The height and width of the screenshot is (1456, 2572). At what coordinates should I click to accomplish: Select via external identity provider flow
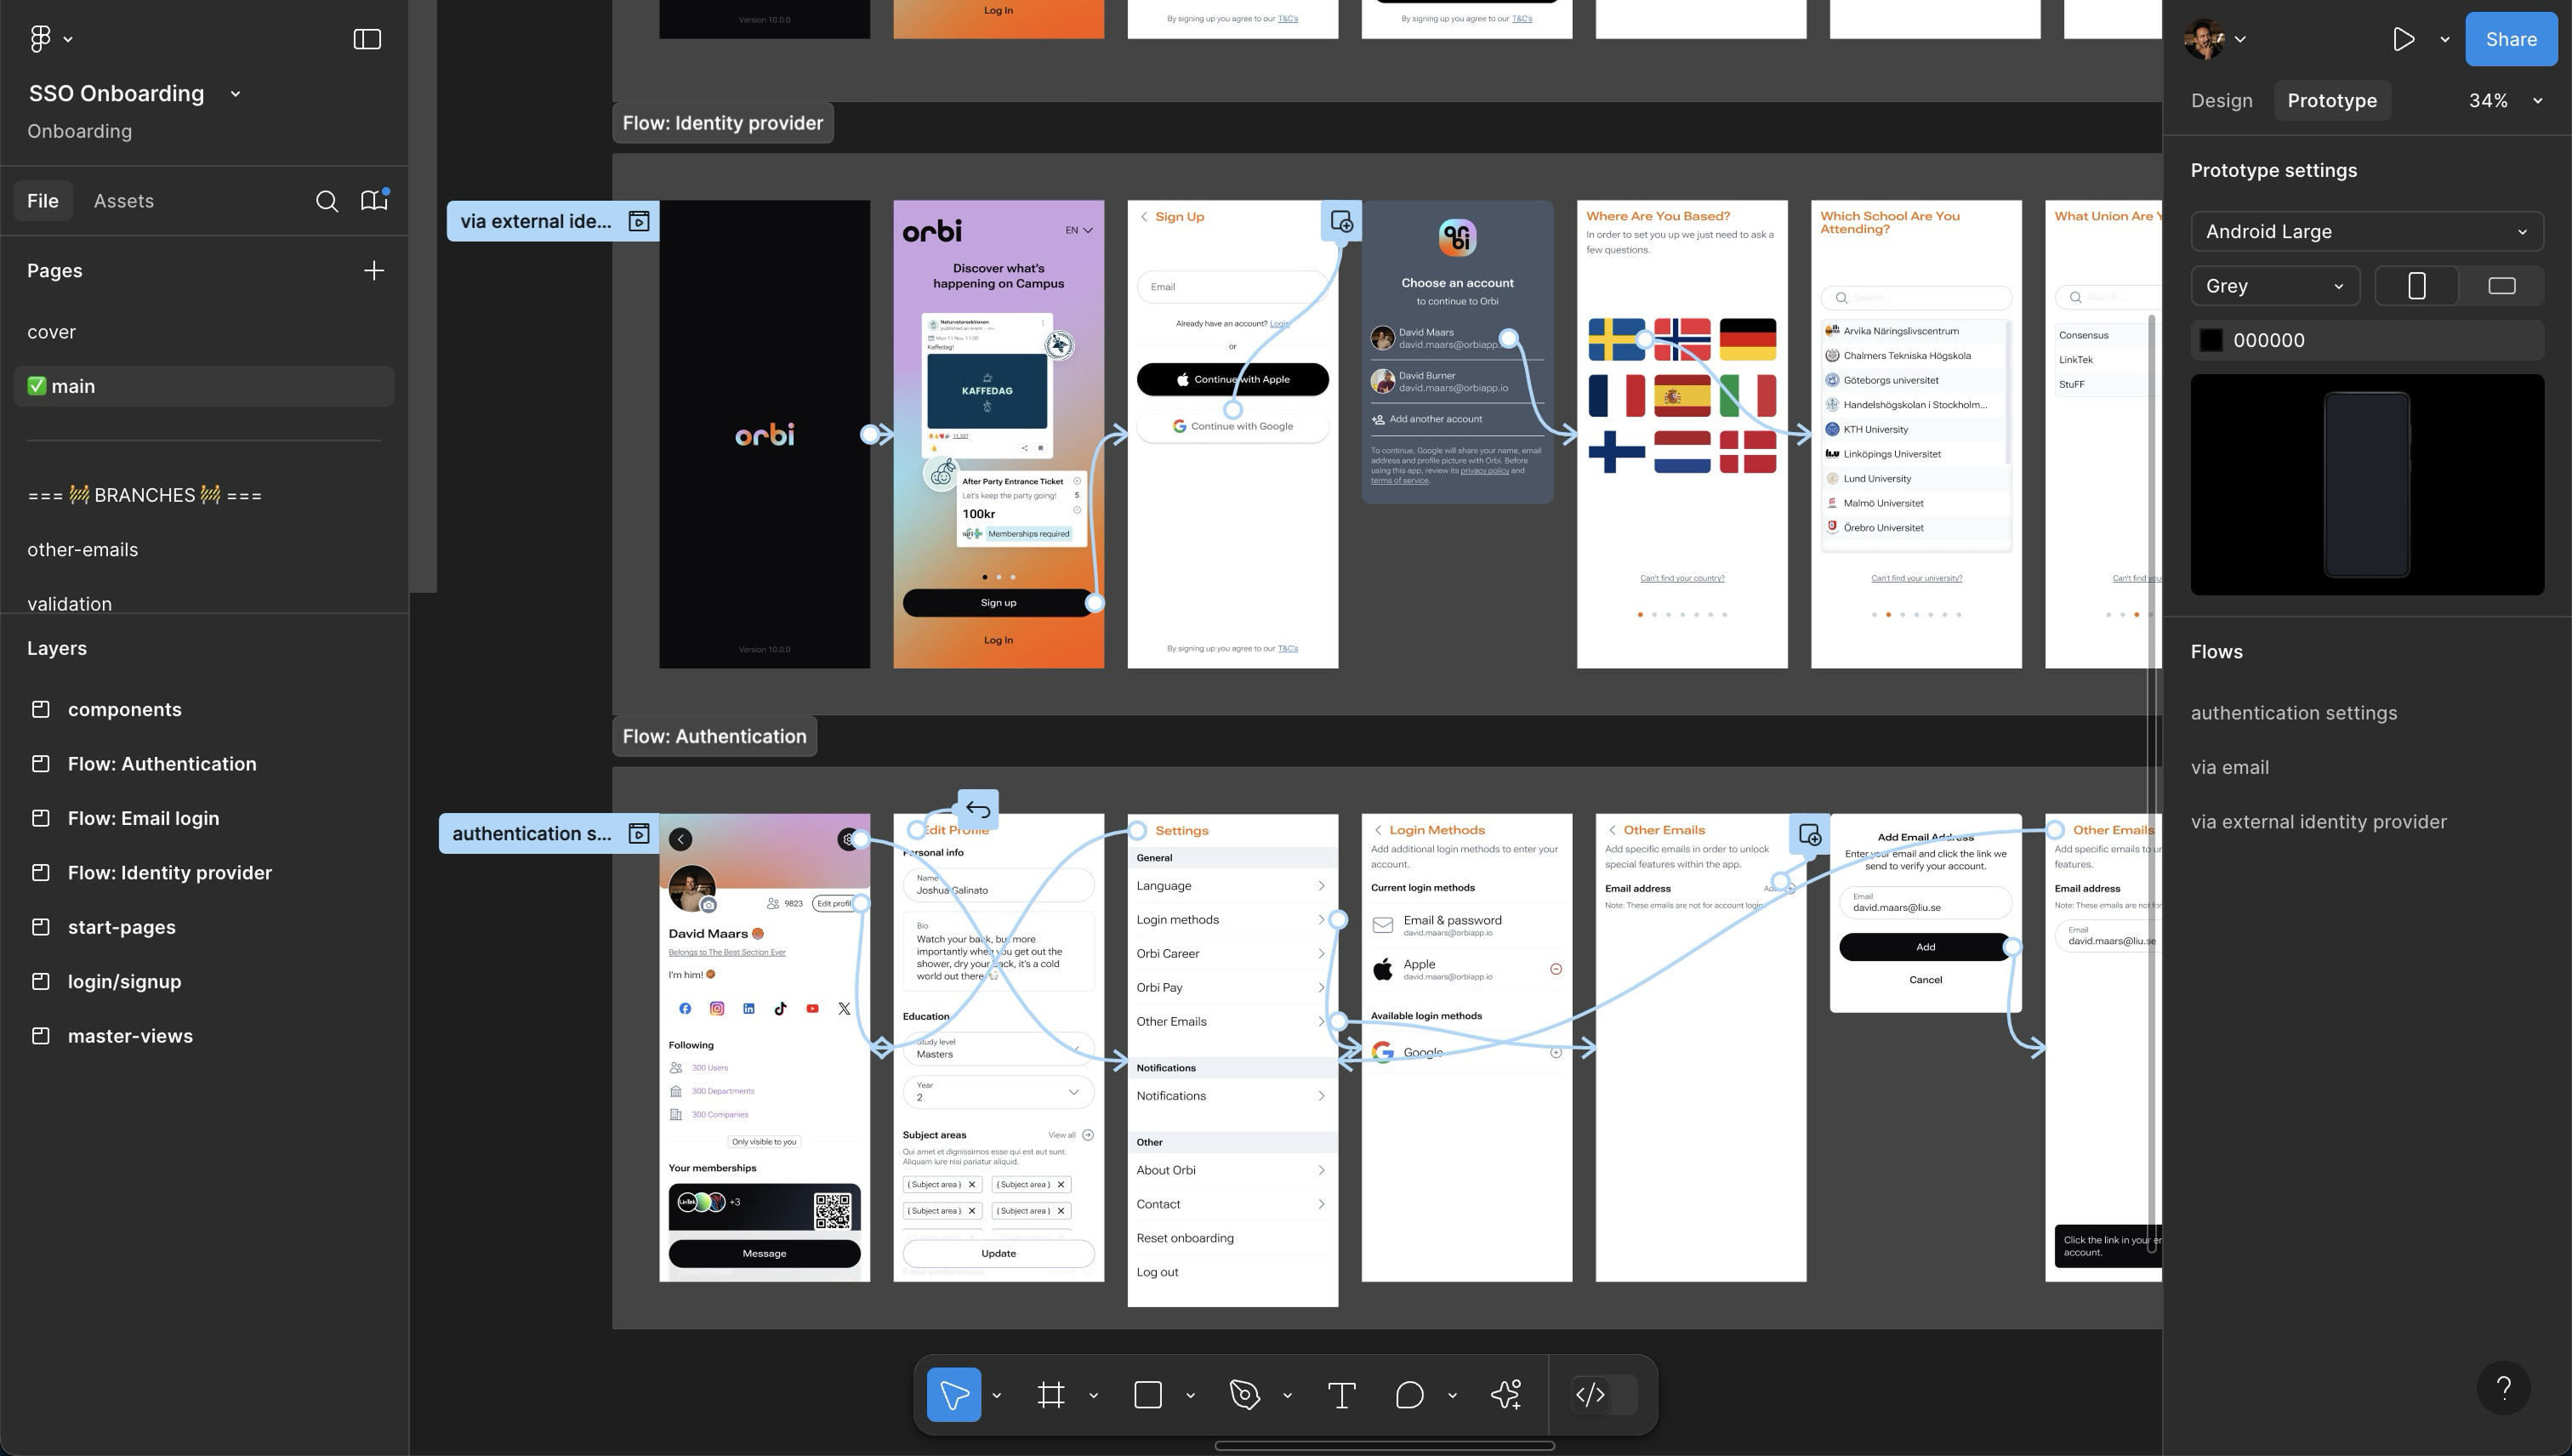tap(2318, 822)
